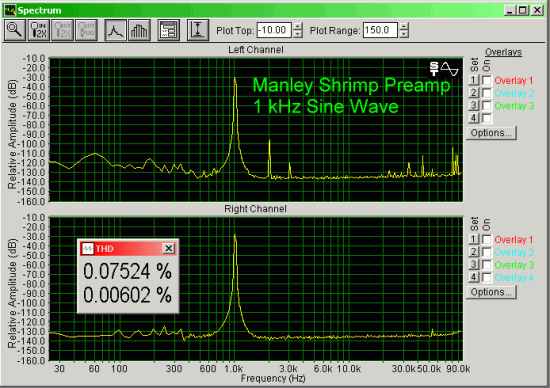Set overlay 1 for the Left Channel
The image size is (550, 388).
coord(474,80)
